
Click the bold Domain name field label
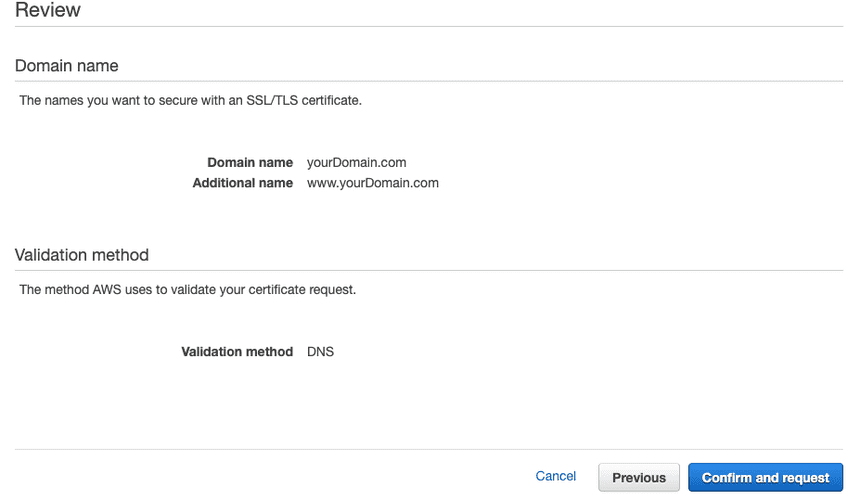click(x=250, y=163)
